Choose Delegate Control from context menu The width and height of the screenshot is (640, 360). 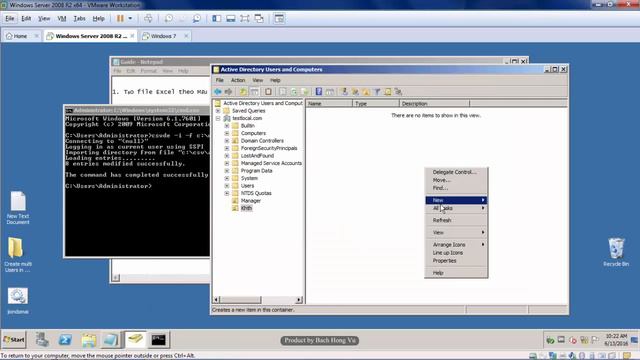click(456, 172)
